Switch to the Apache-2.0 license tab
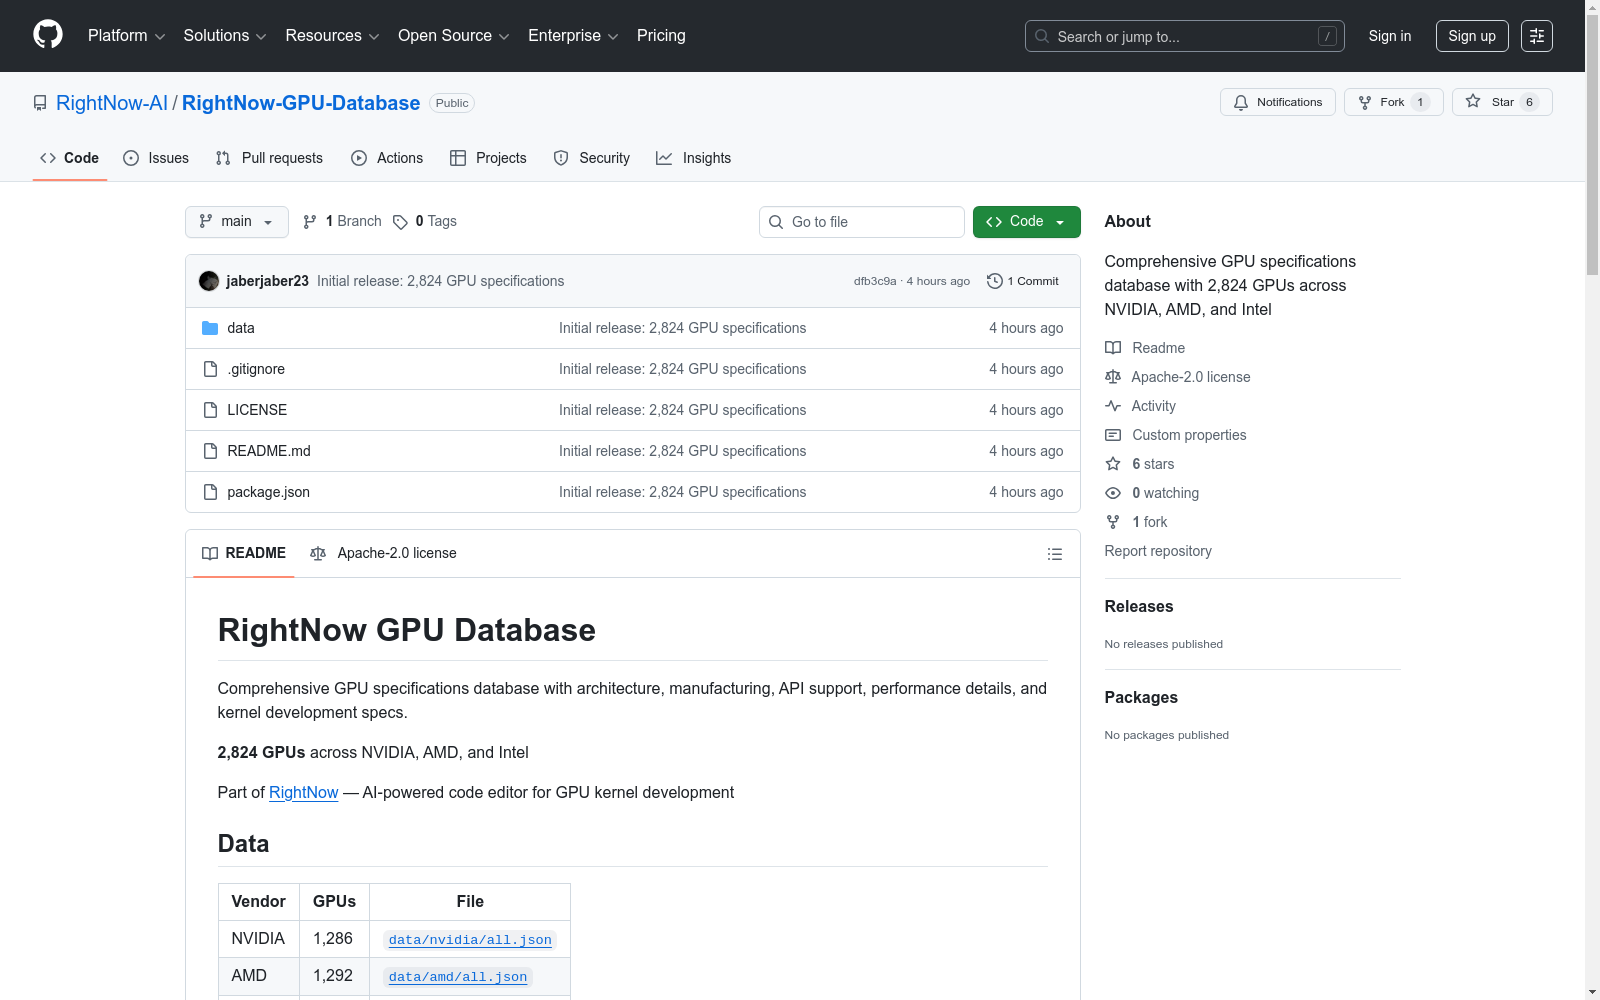The image size is (1600, 1000). coord(384,553)
